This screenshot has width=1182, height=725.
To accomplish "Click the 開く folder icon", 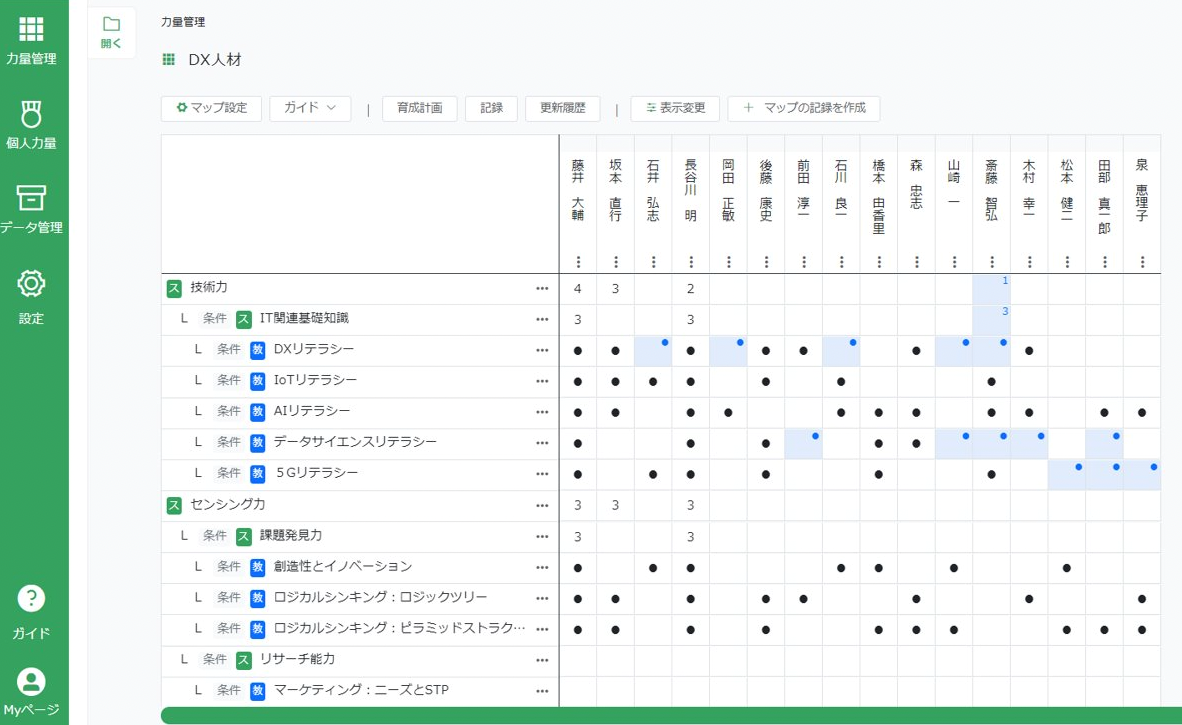I will pos(111,25).
